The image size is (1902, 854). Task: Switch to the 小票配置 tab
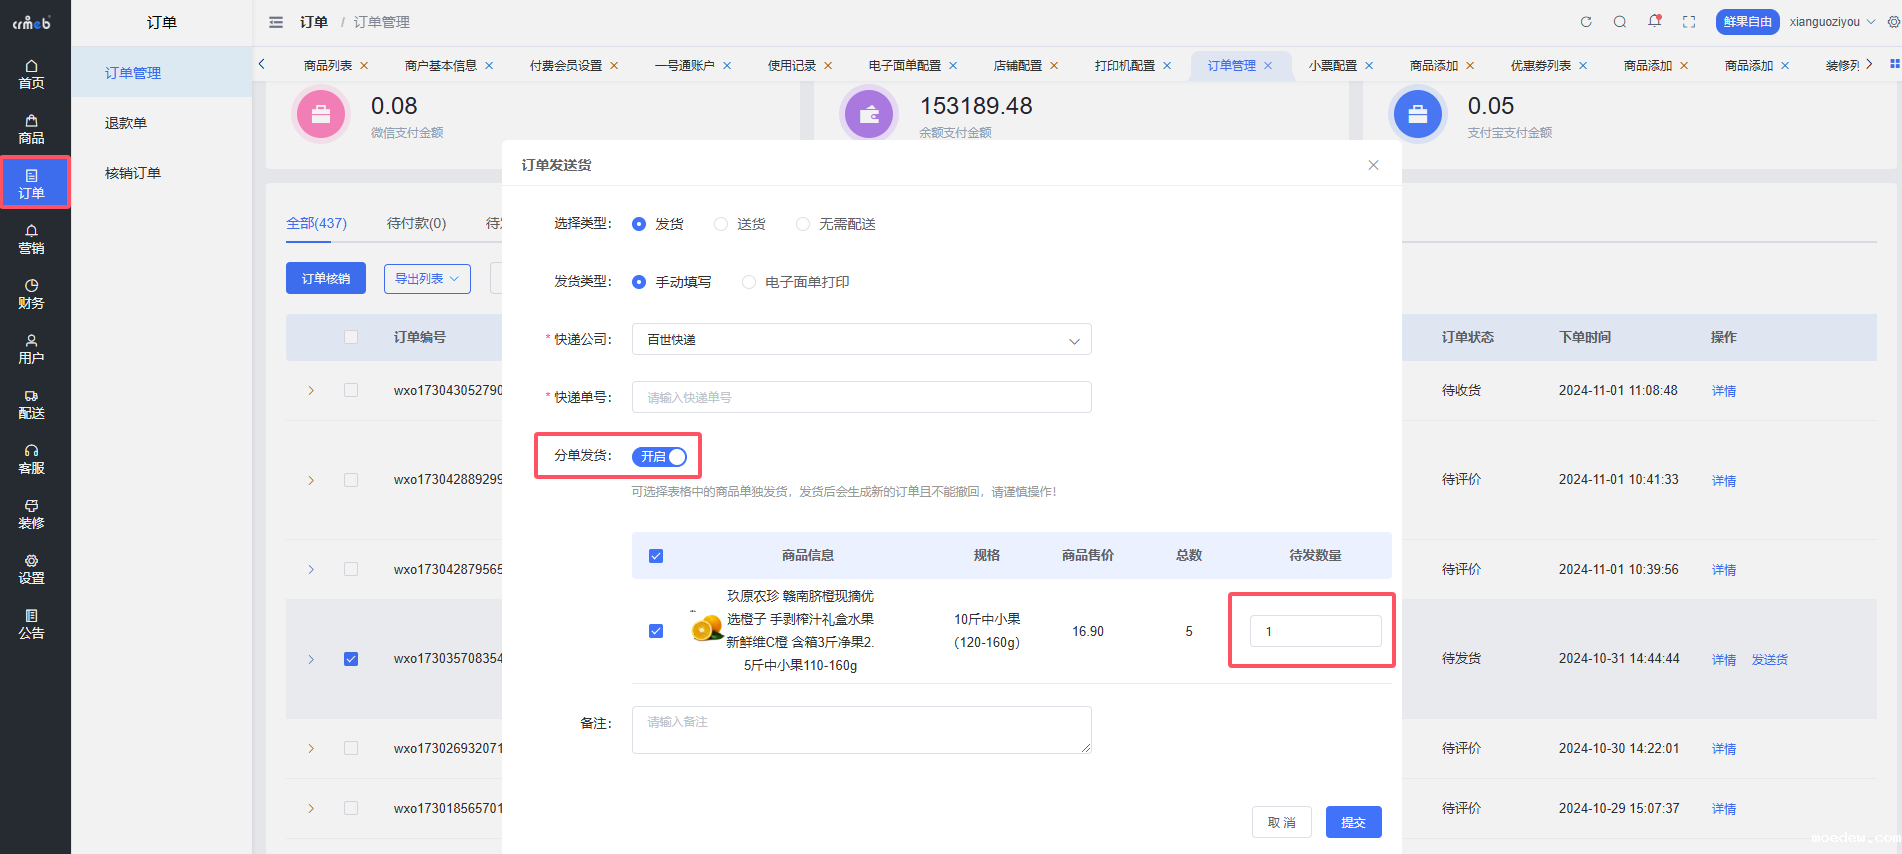tap(1332, 66)
